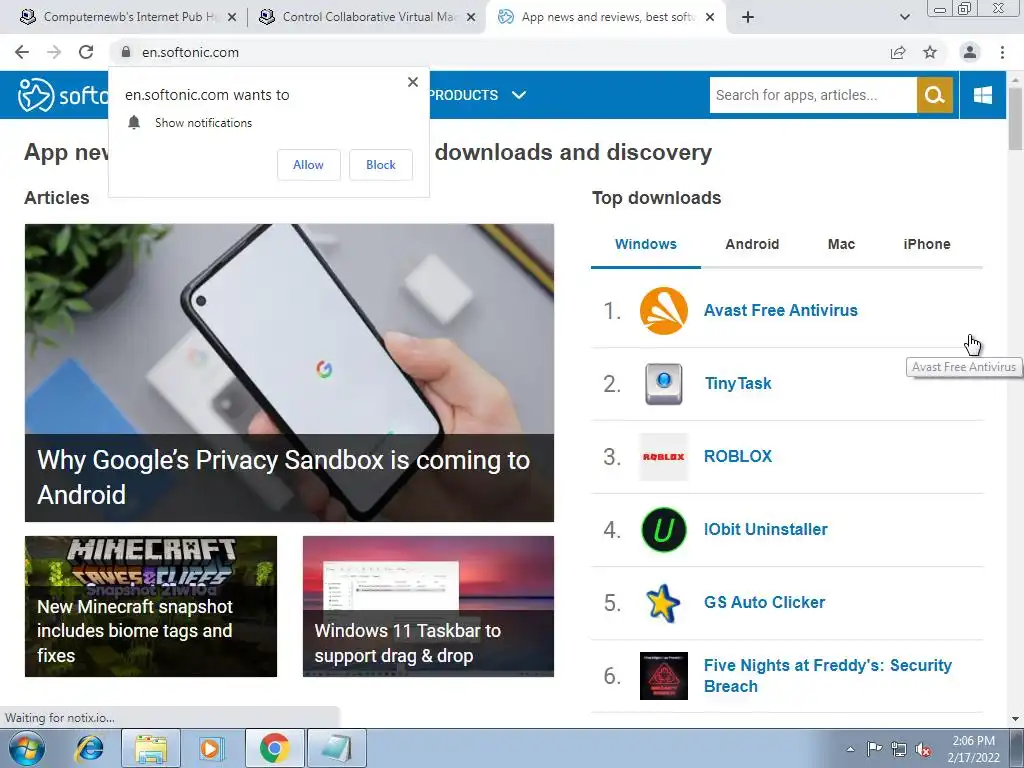The height and width of the screenshot is (768, 1024).
Task: Open the Avast Free Antivirus link
Action: pos(780,311)
